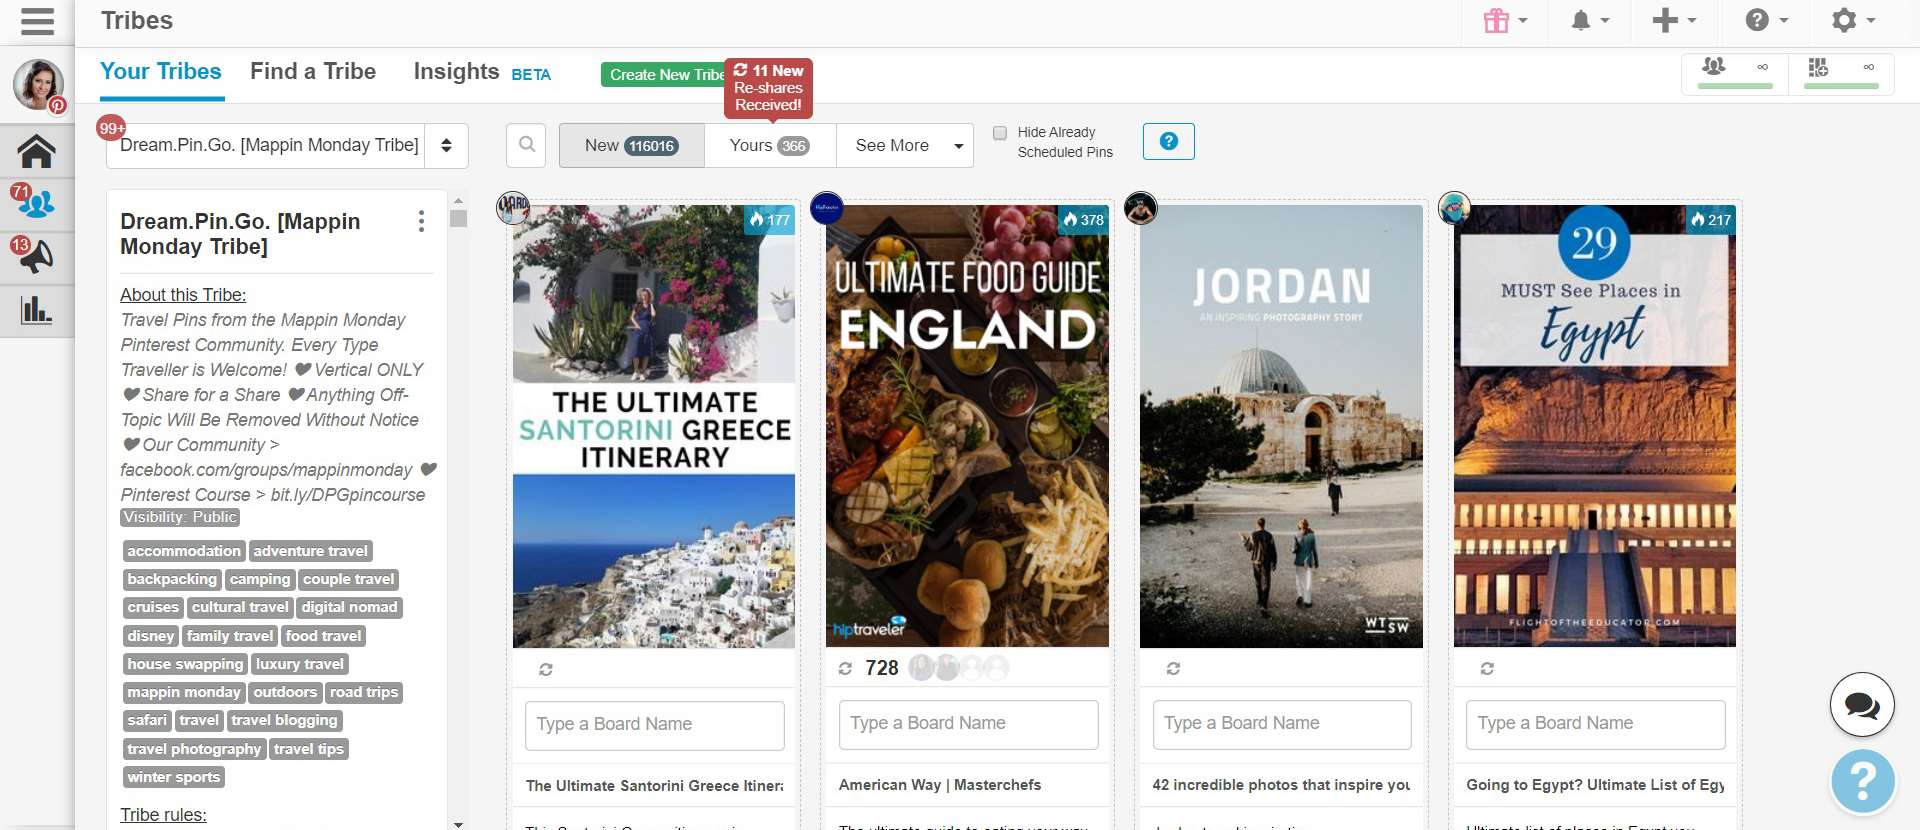Open the 29 Must See Egypt pin image

point(1595,427)
